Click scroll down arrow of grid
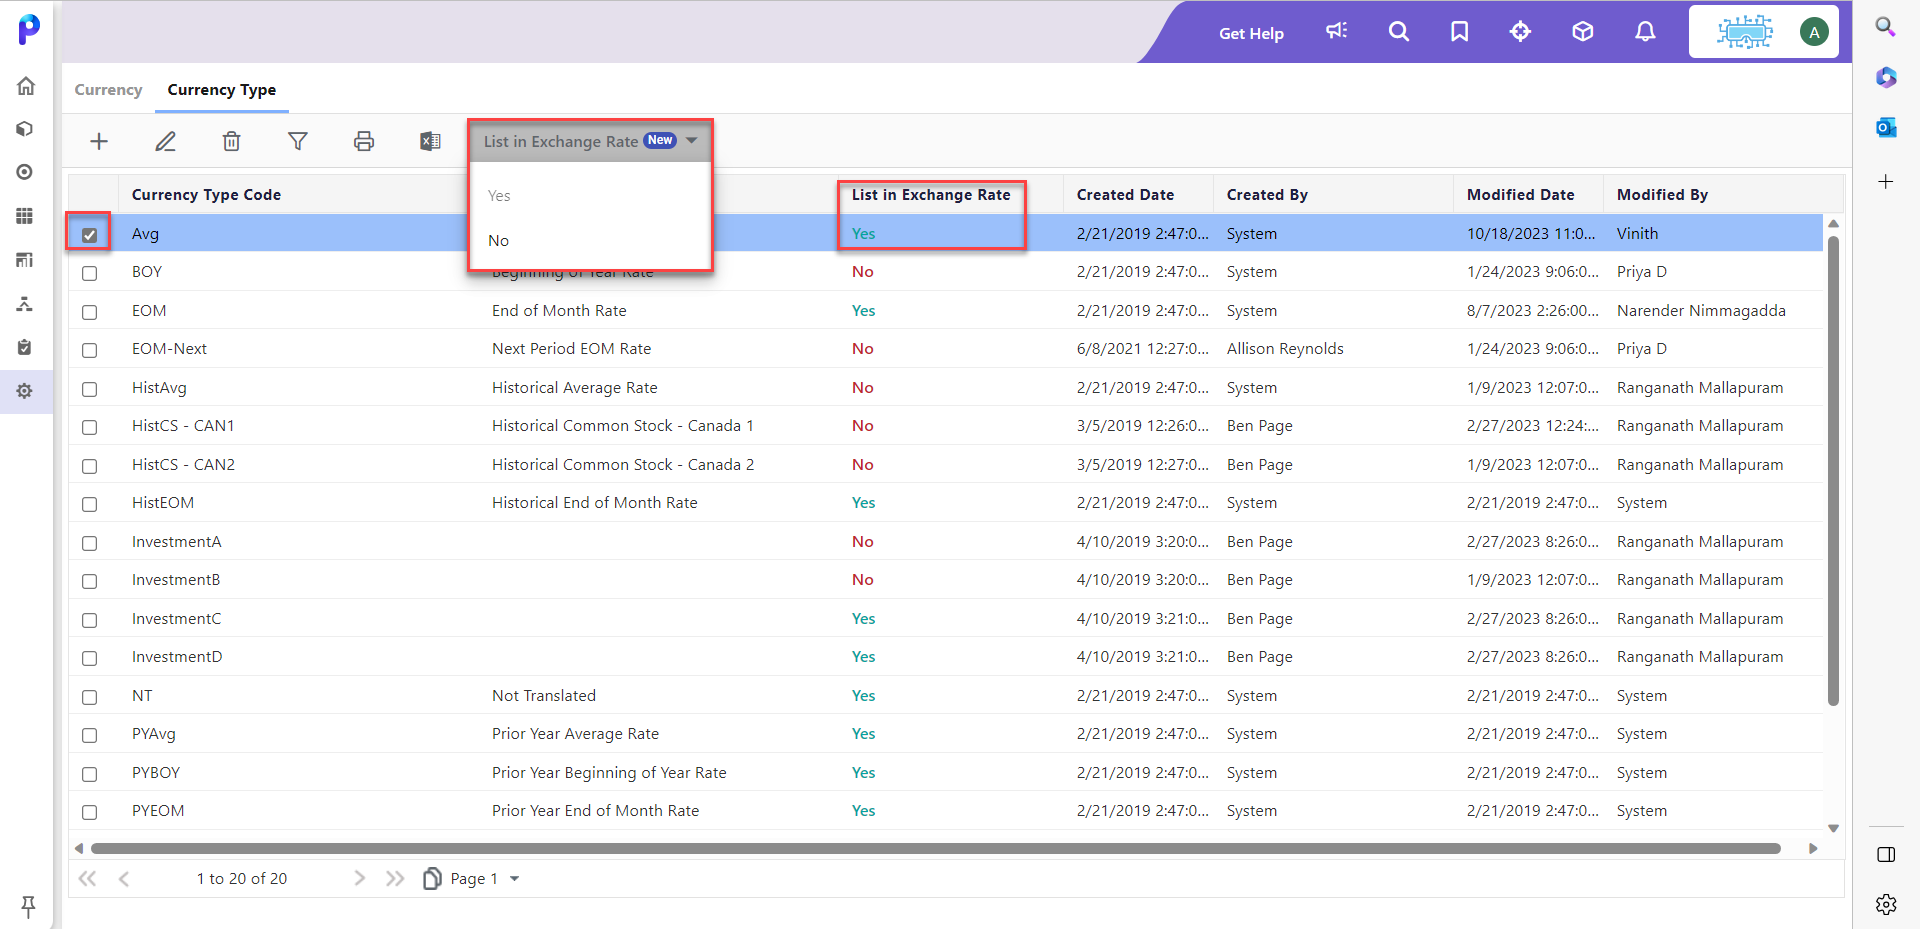The height and width of the screenshot is (929, 1920). pyautogui.click(x=1833, y=828)
